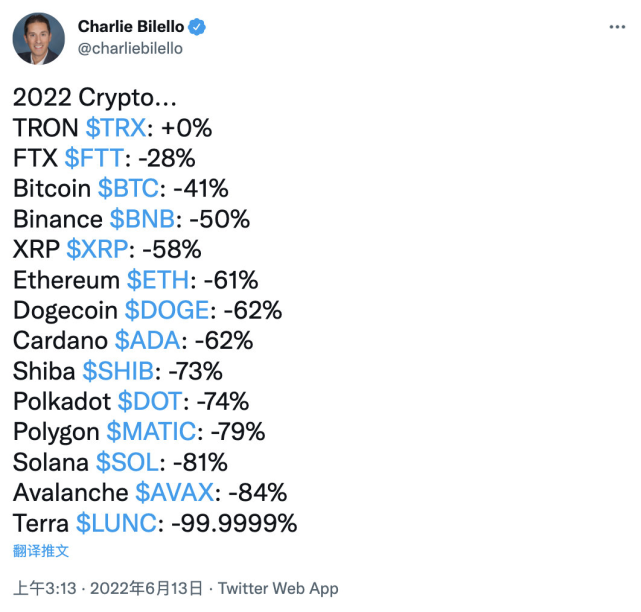Click the $SHIB cashtag link
Image resolution: width=641 pixels, height=612 pixels.
point(118,371)
